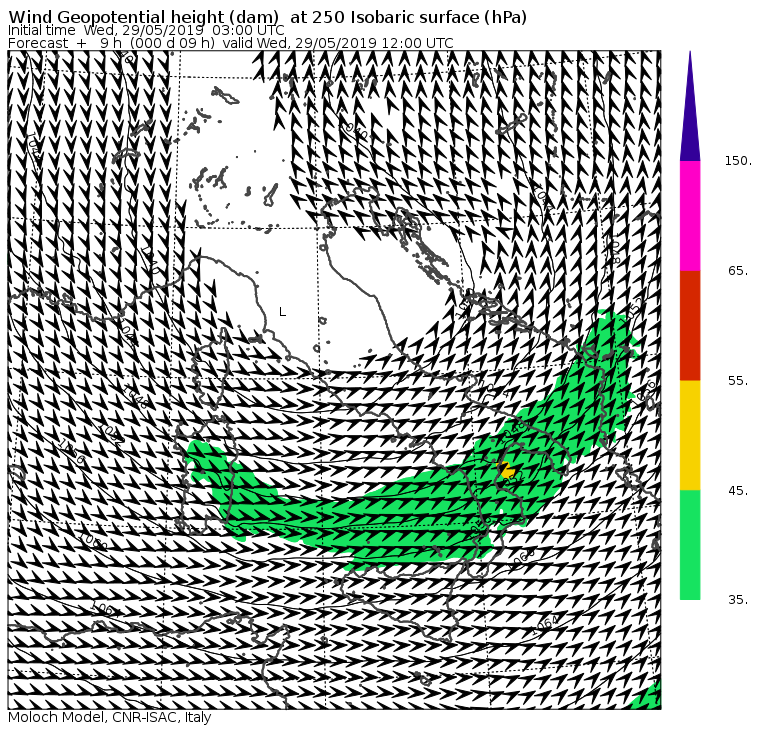The width and height of the screenshot is (760, 731).
Task: Click the 'Moloch Model, CNR-ISAC, Italy' footer credit
Action: click(110, 717)
